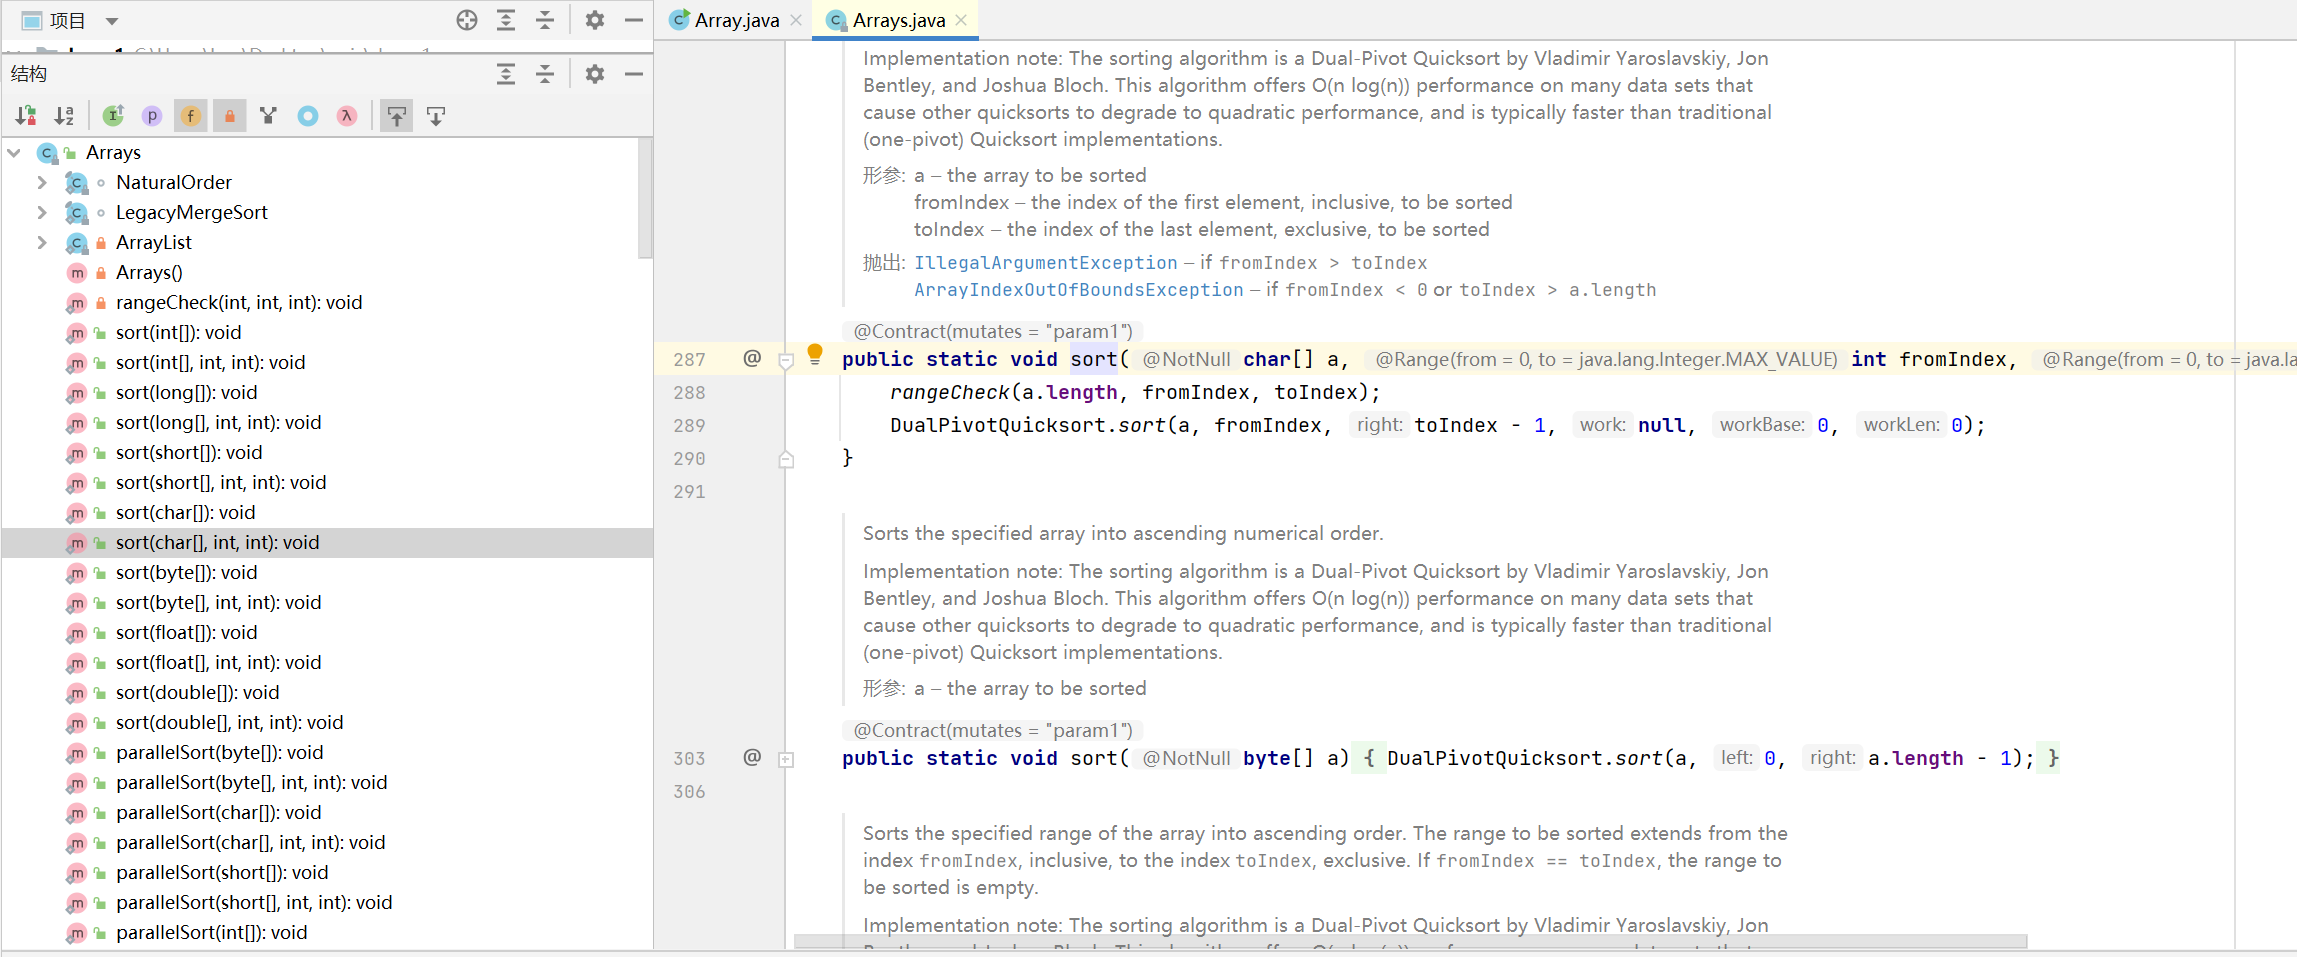The height and width of the screenshot is (957, 2297).
Task: Open the IllegalArgumentException doc link
Action: 1045,263
